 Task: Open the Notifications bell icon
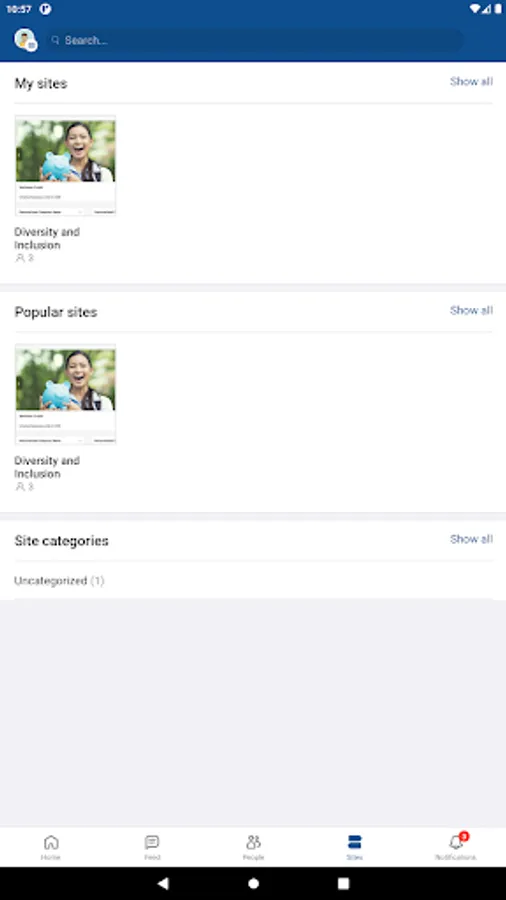pos(456,842)
